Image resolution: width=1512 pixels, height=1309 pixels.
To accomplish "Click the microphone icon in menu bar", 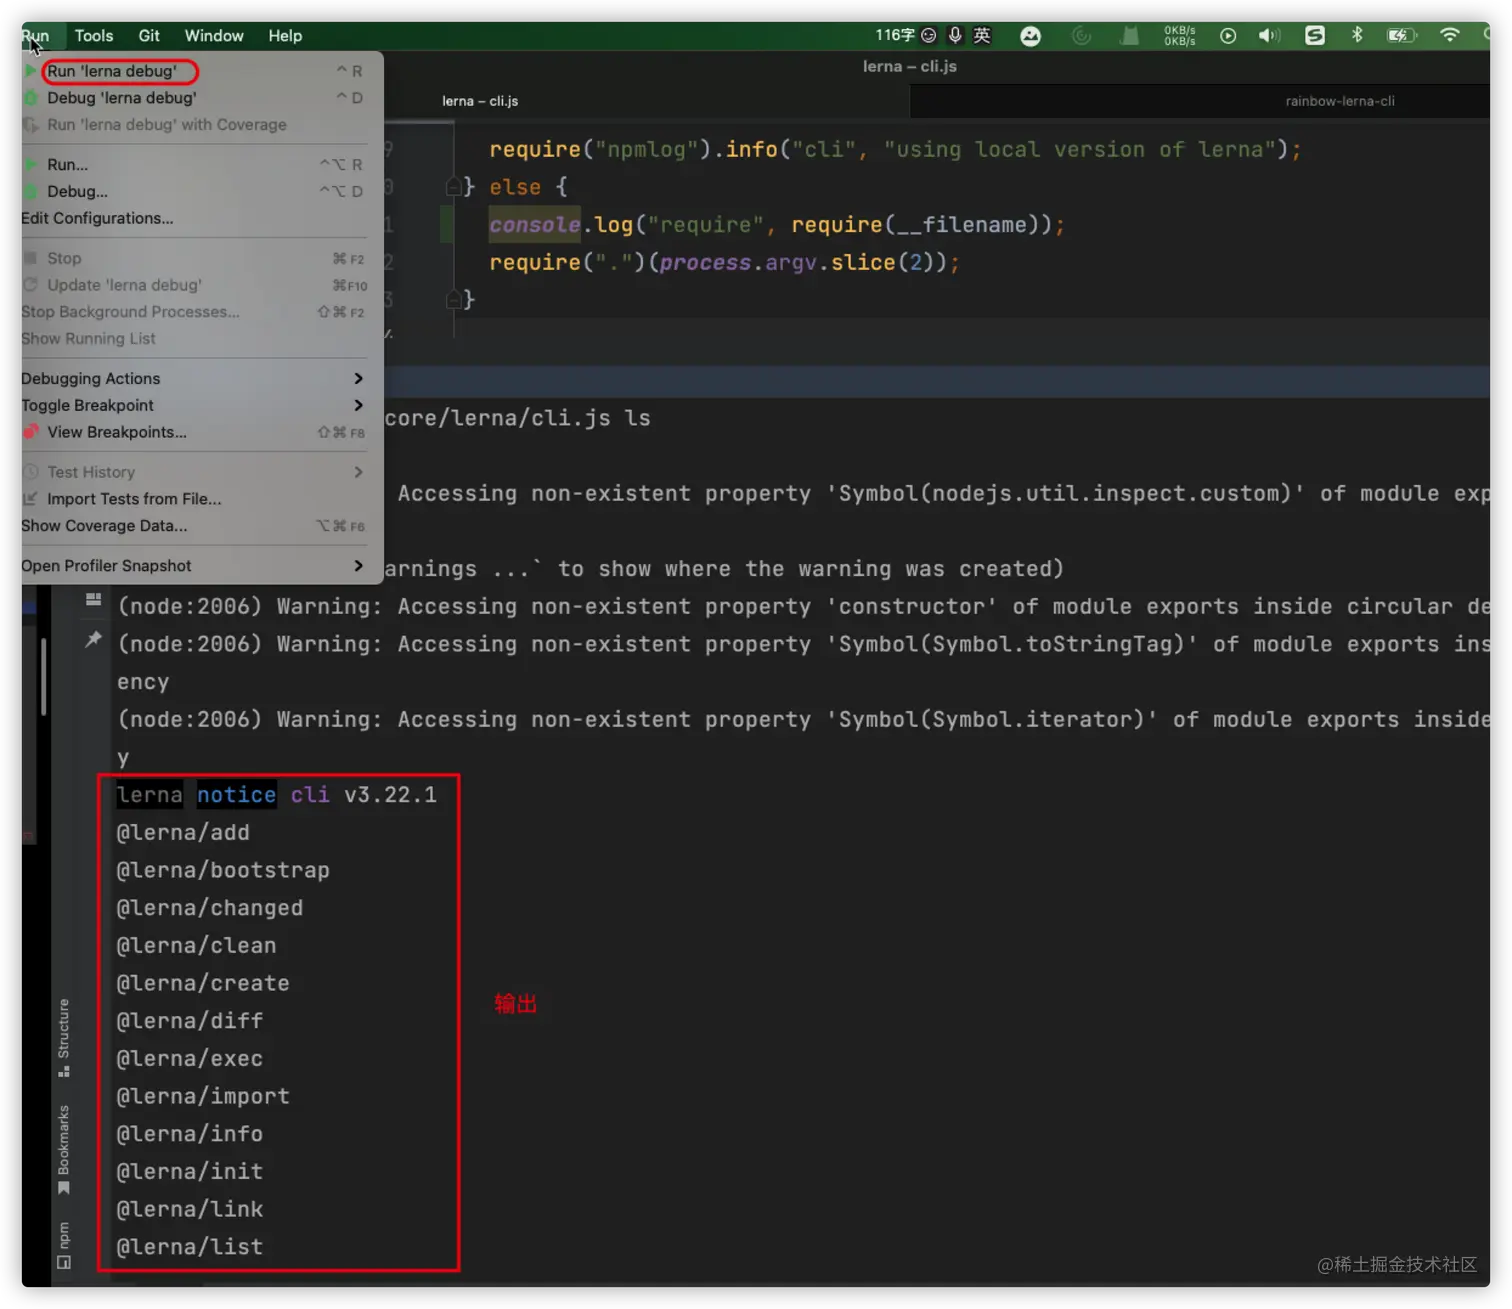I will point(955,36).
